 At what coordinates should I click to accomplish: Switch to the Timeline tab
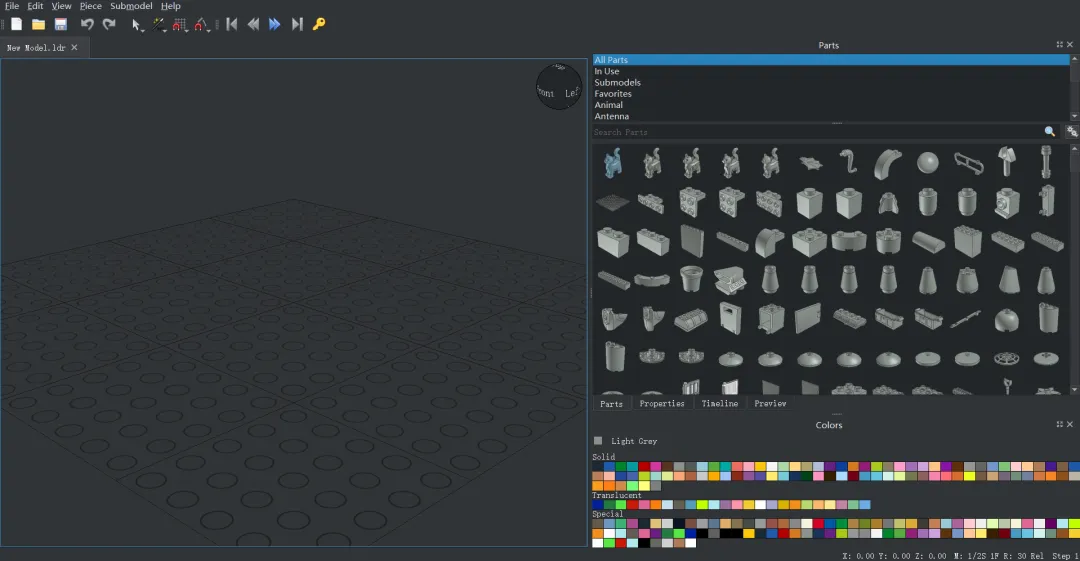pos(719,404)
